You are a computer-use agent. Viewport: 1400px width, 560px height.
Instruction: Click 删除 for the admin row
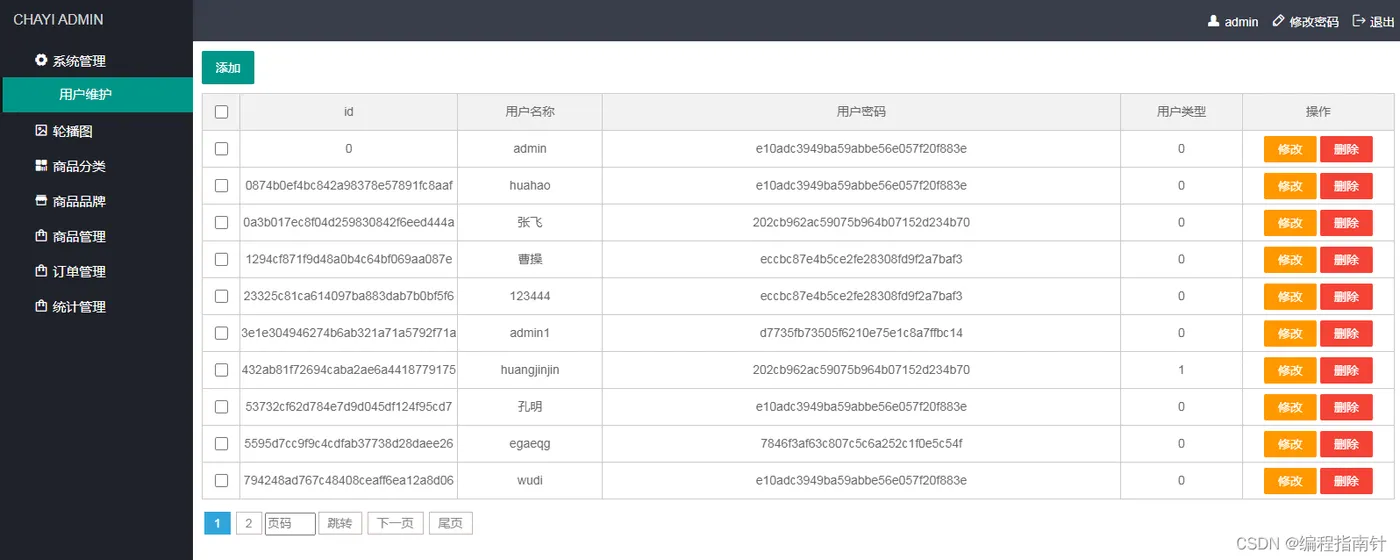click(x=1346, y=149)
